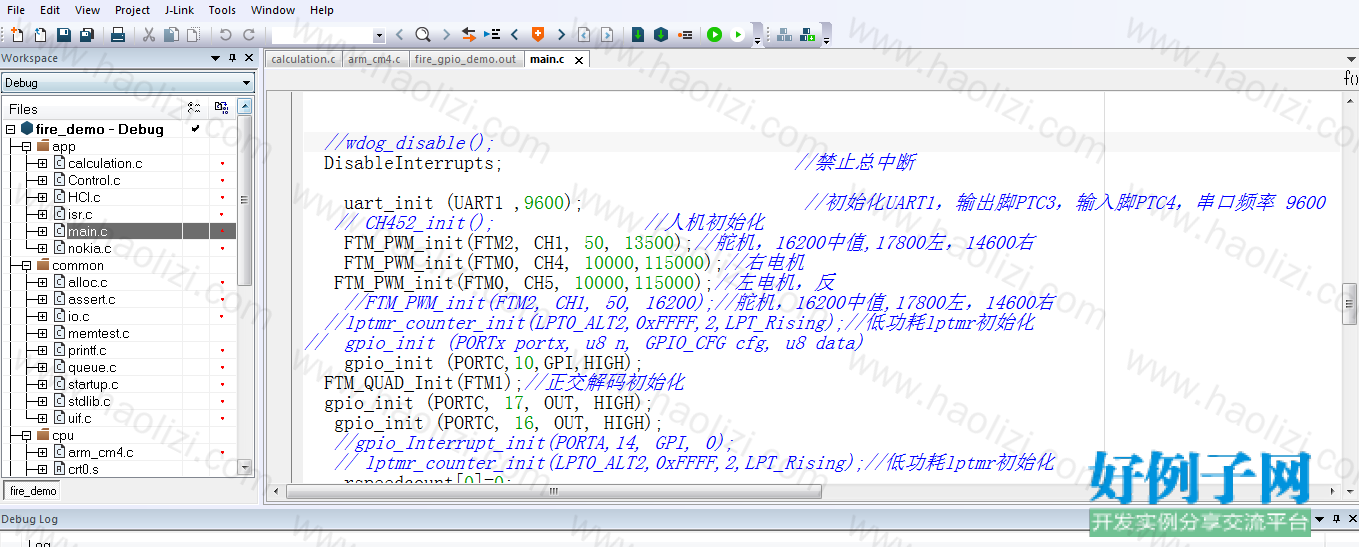This screenshot has height=547, width=1359.
Task: Cut selection with the scissors icon
Action: click(x=149, y=35)
